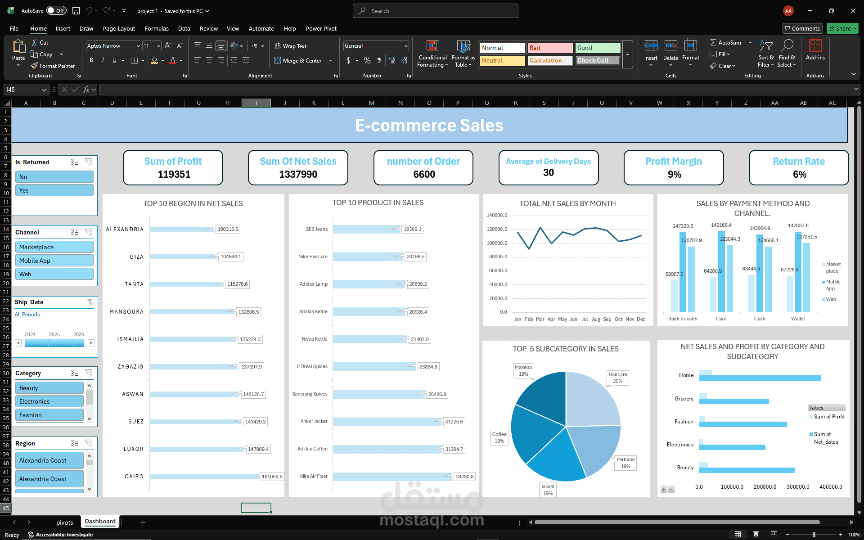Open the Clear dropdown in Editing group

click(735, 66)
